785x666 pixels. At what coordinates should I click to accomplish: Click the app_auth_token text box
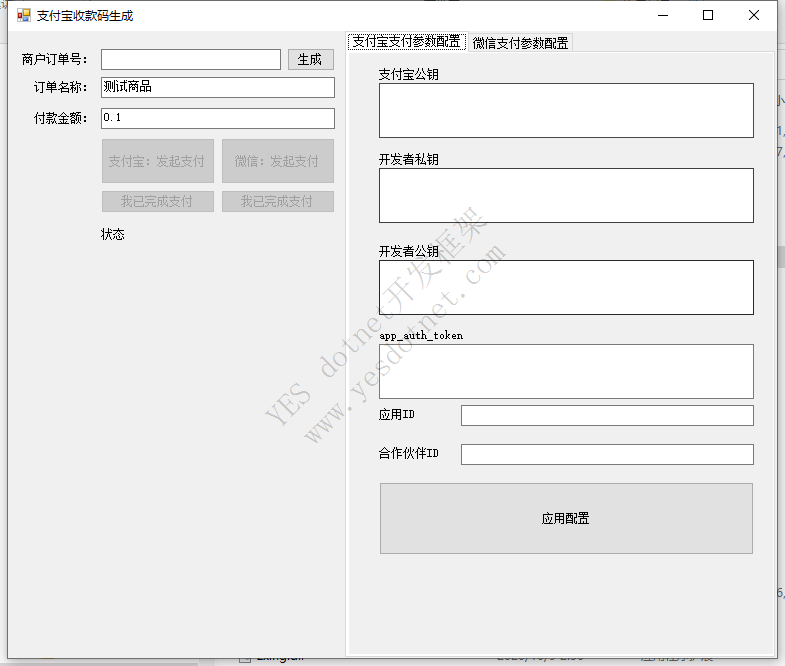[566, 372]
